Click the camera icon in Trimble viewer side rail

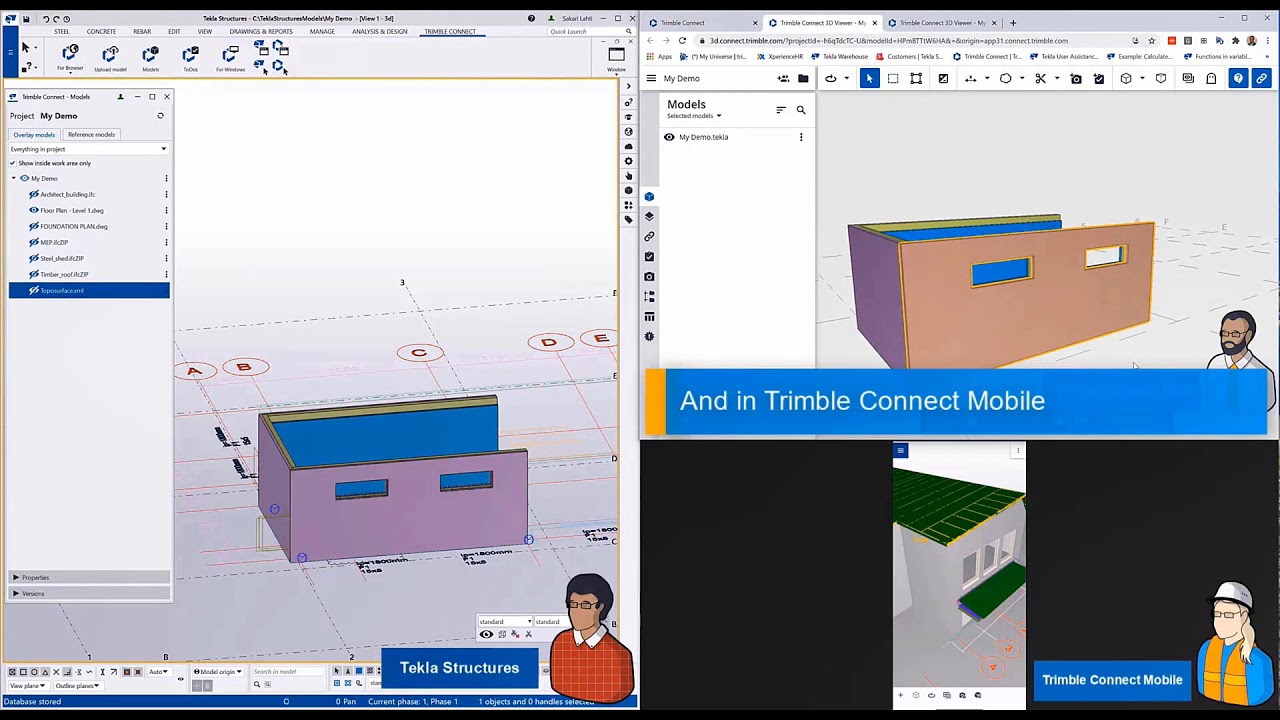tap(649, 276)
